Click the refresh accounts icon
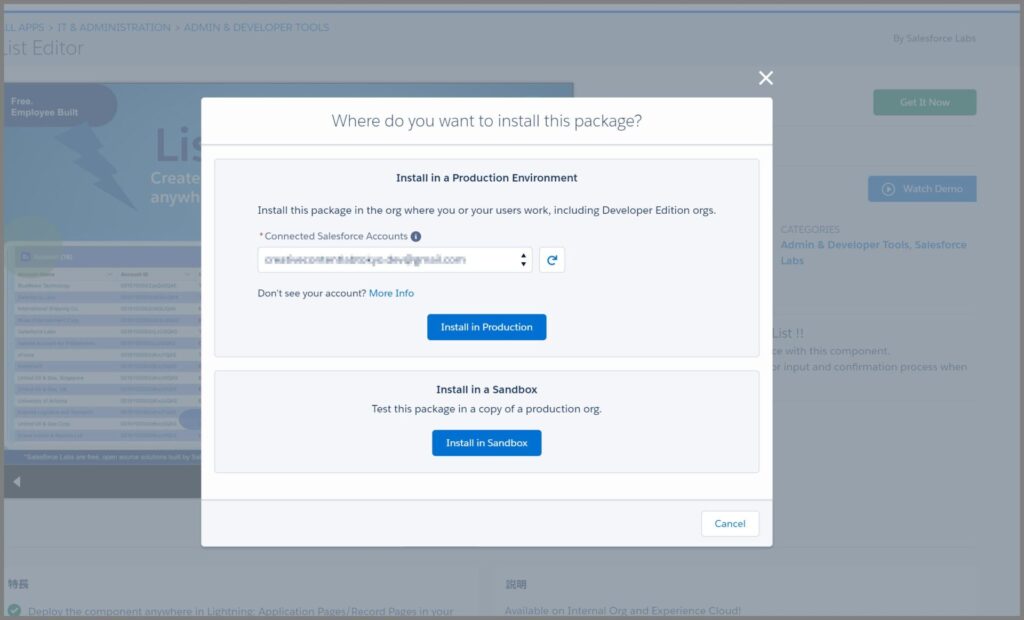The image size is (1024, 620). click(x=552, y=258)
